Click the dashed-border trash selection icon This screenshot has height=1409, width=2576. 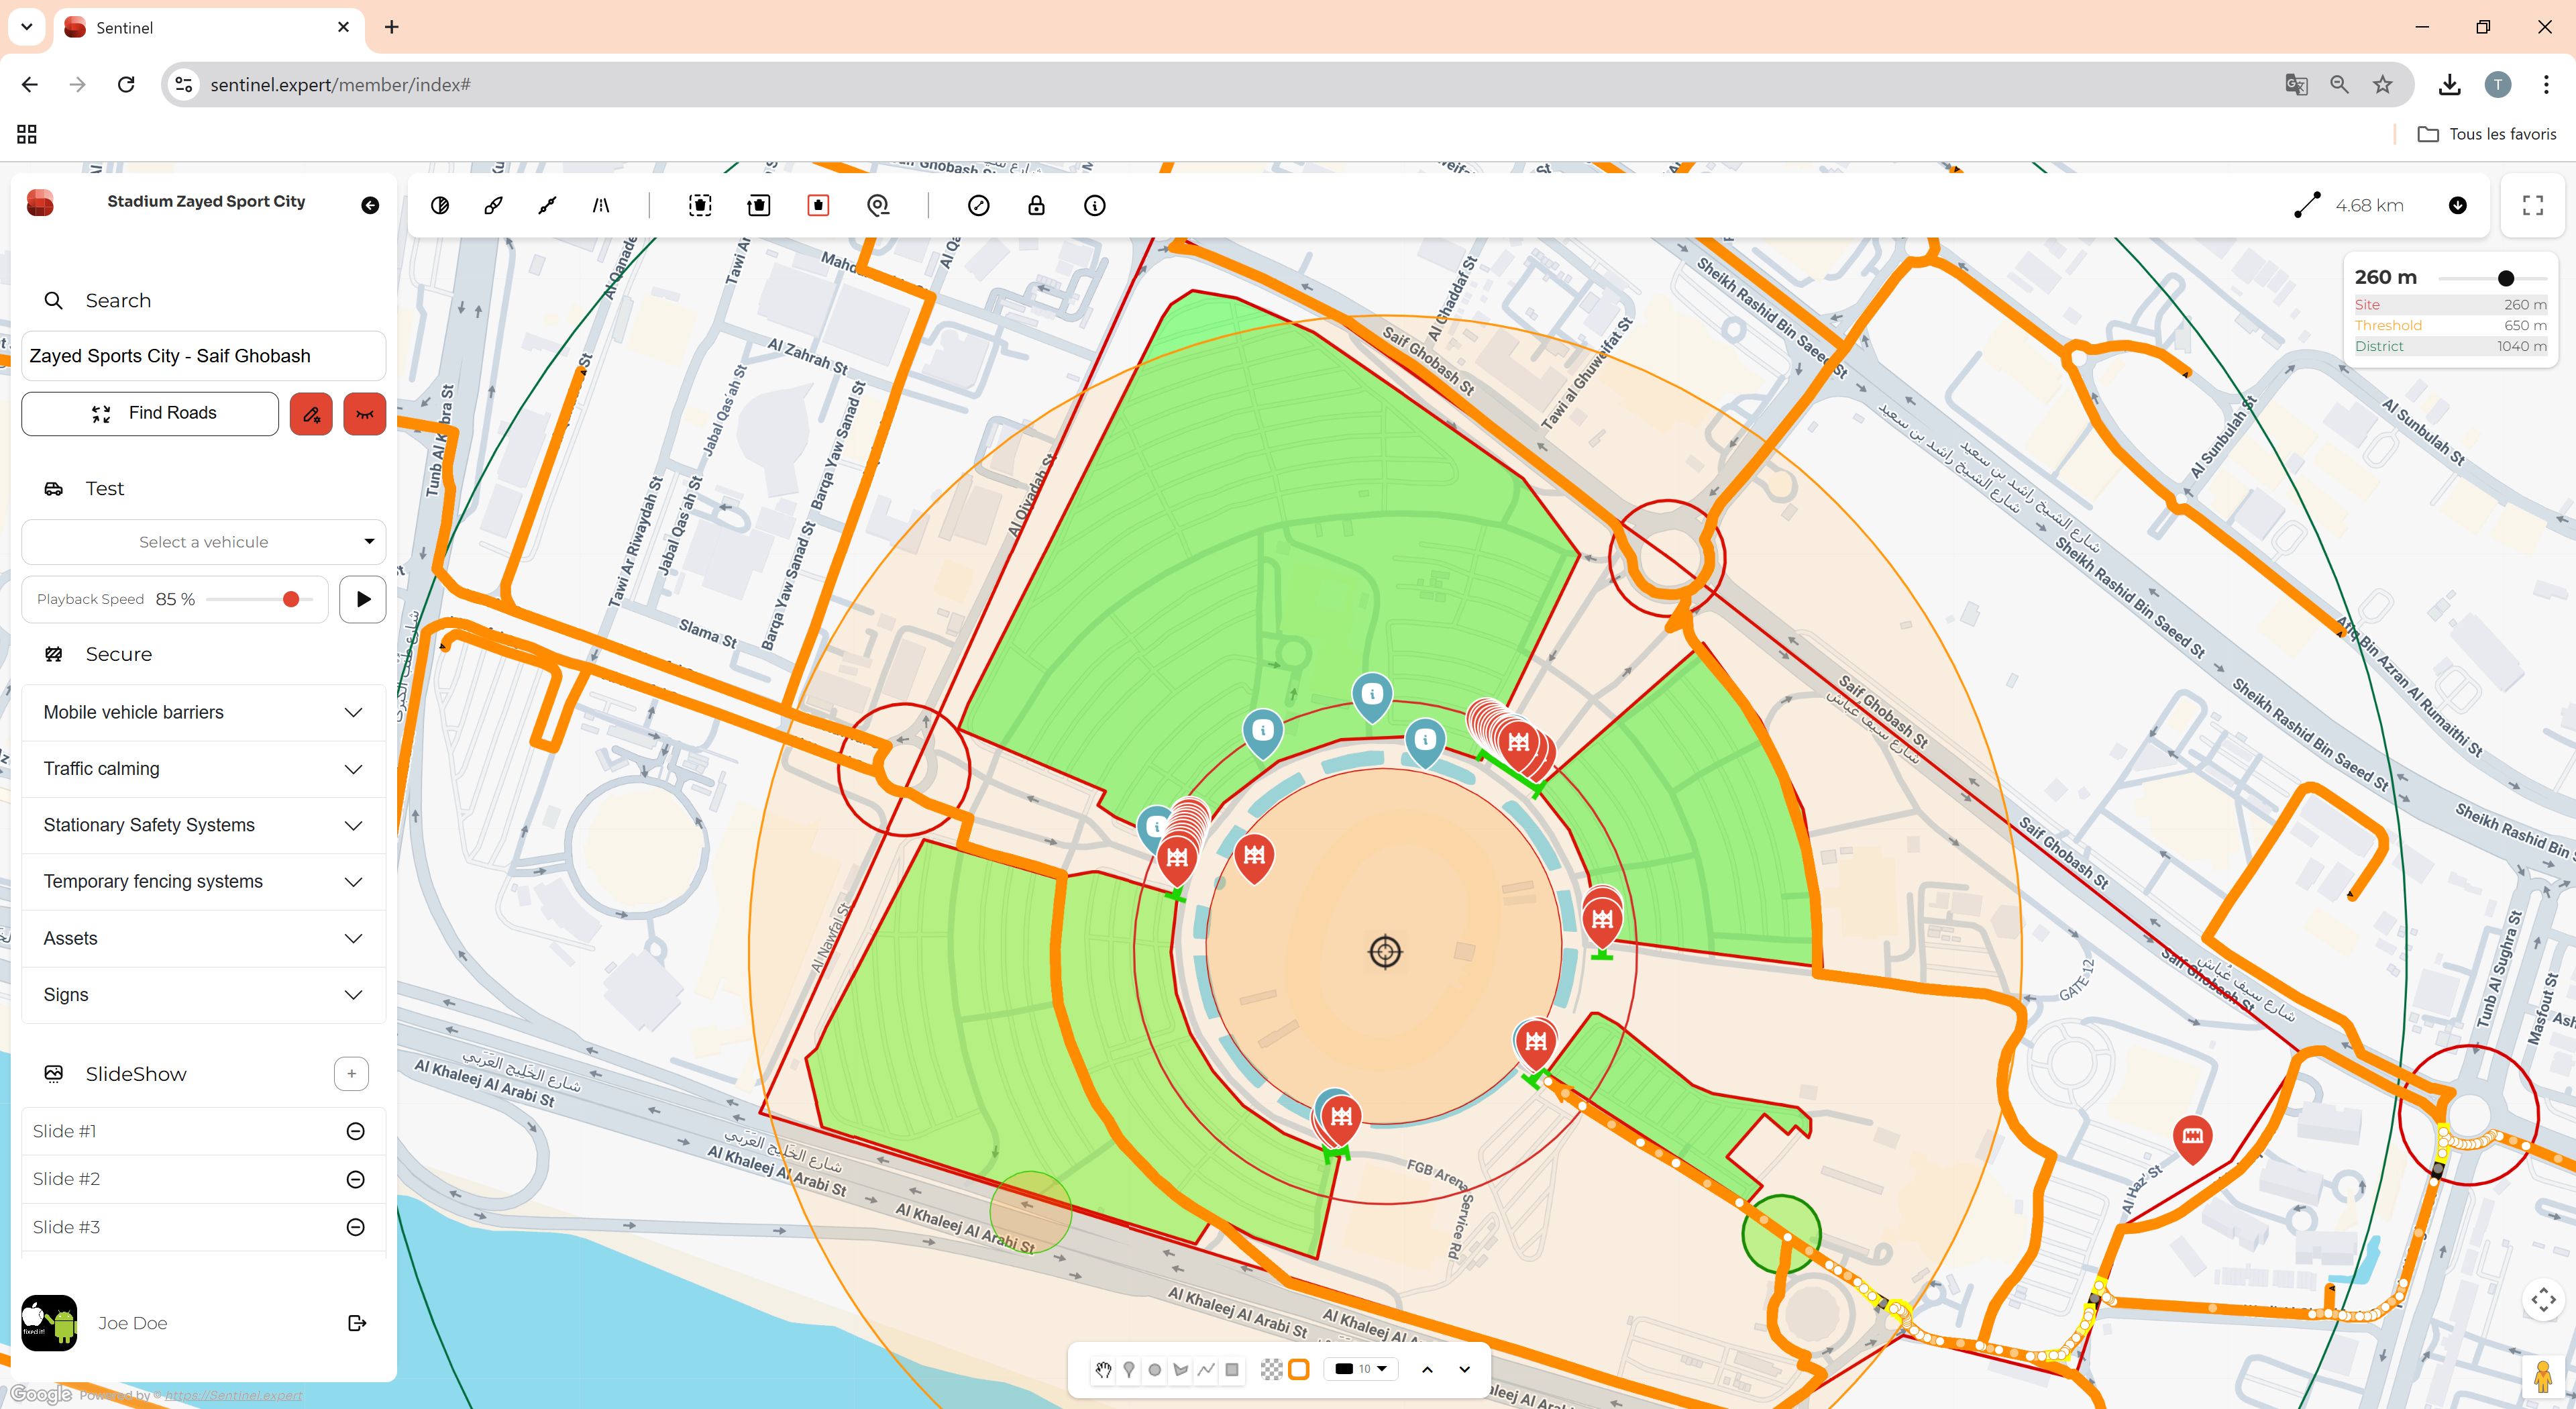point(700,205)
